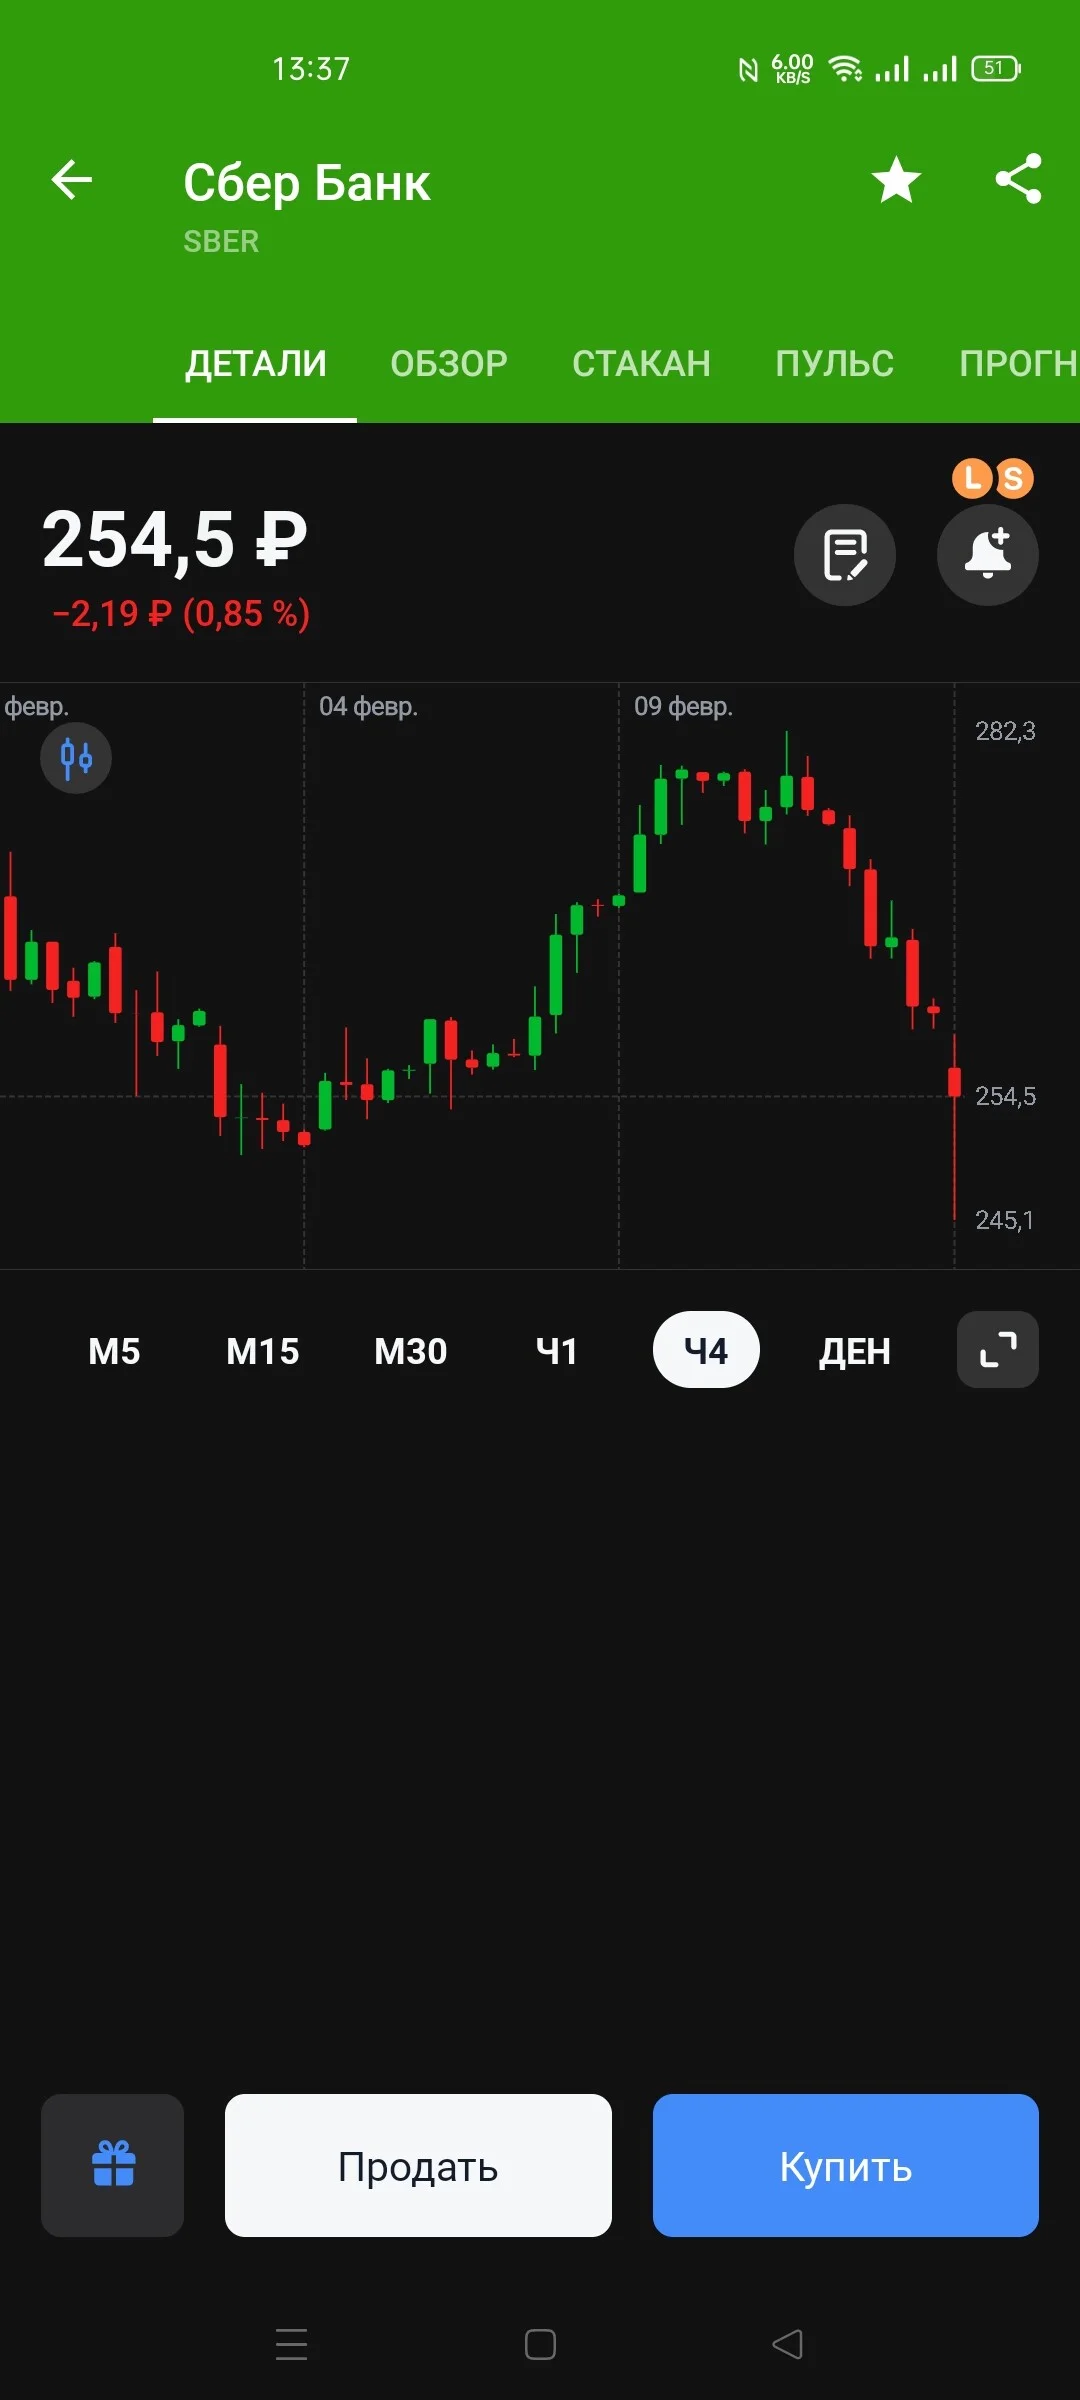
Task: Tap the Wi-Fi status icon
Action: click(845, 68)
